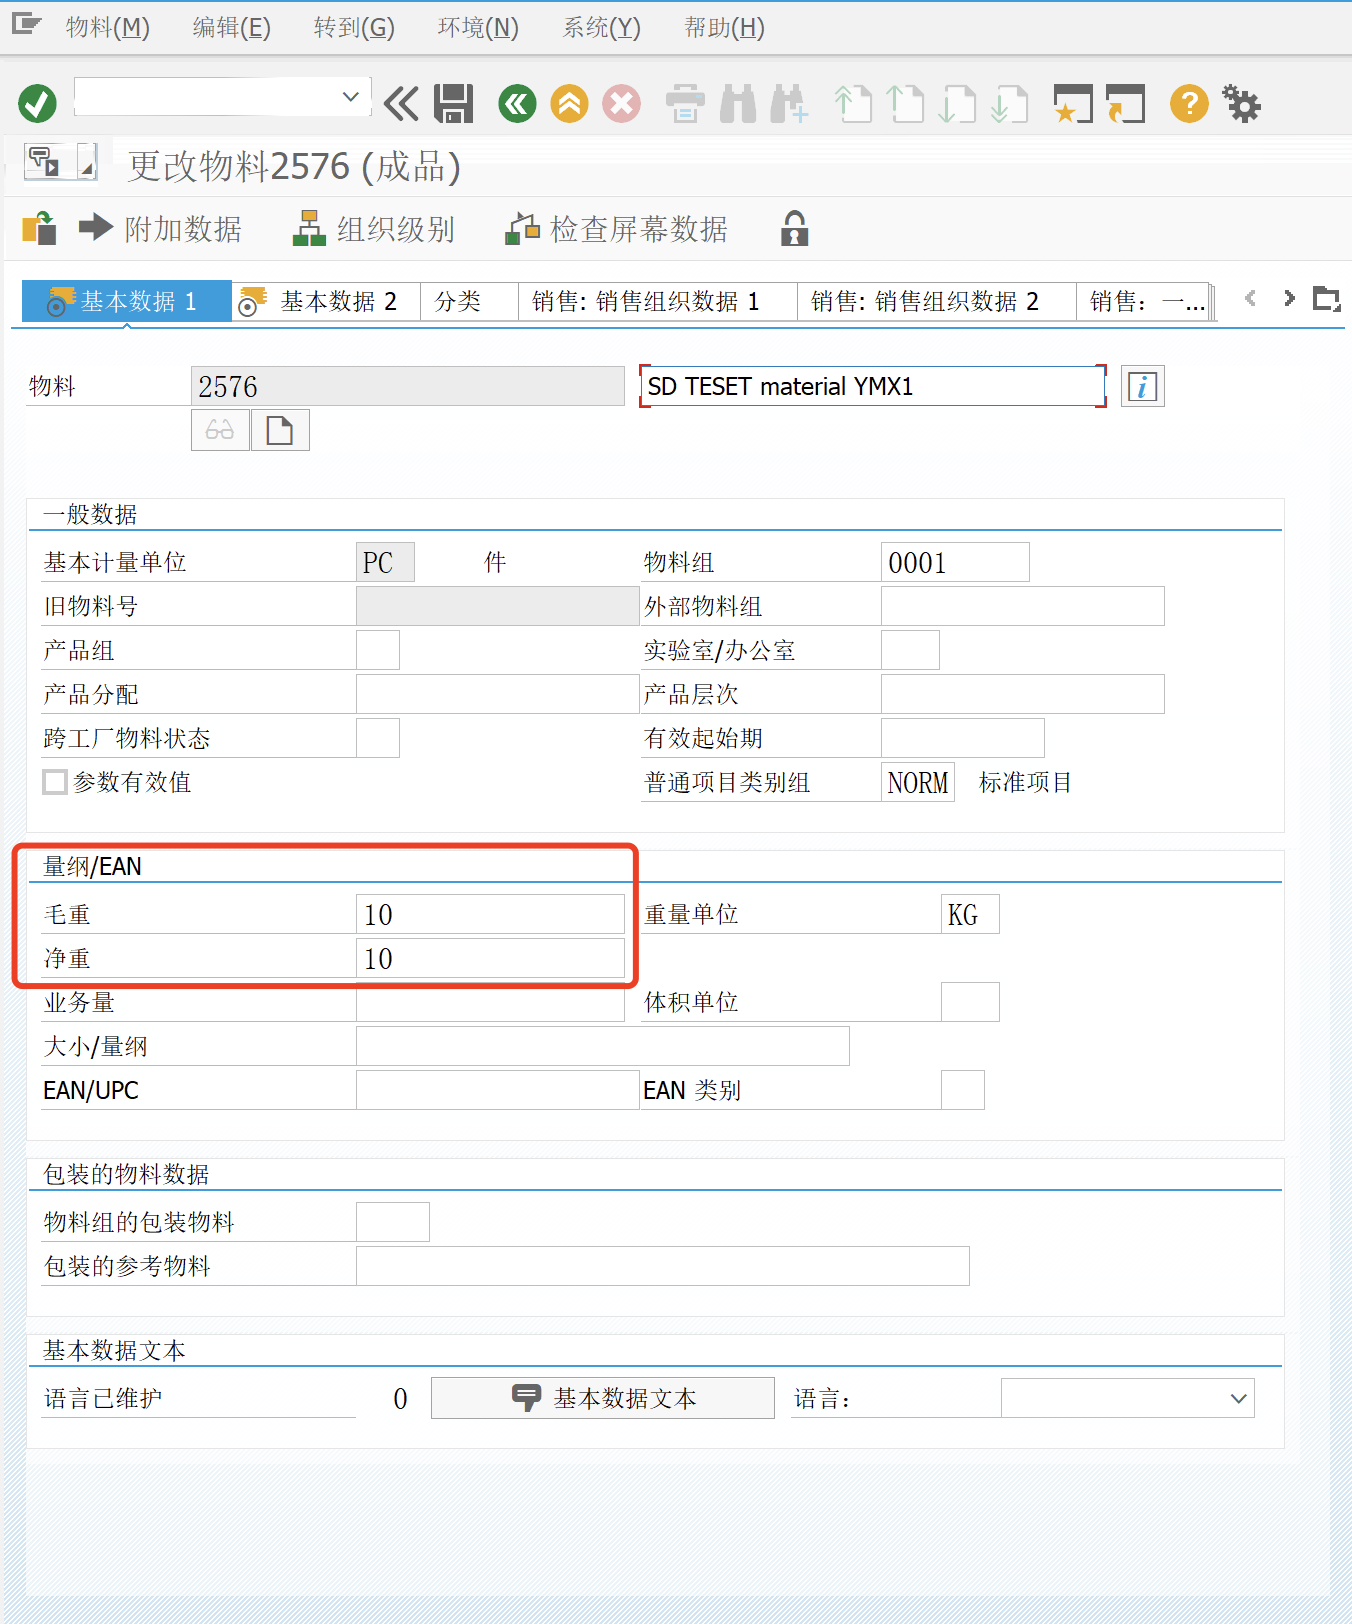
Task: Click the 大小/量纲 input field
Action: tap(603, 1046)
